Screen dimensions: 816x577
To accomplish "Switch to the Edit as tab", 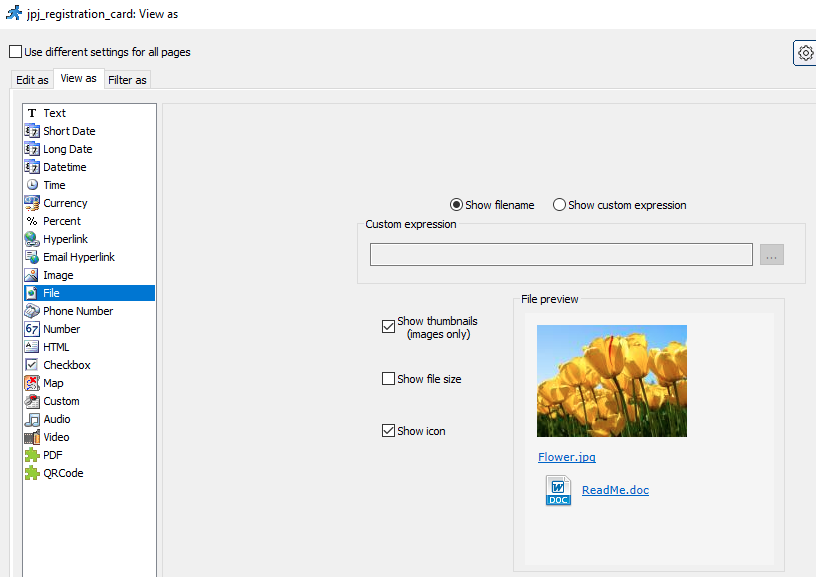I will pyautogui.click(x=32, y=80).
